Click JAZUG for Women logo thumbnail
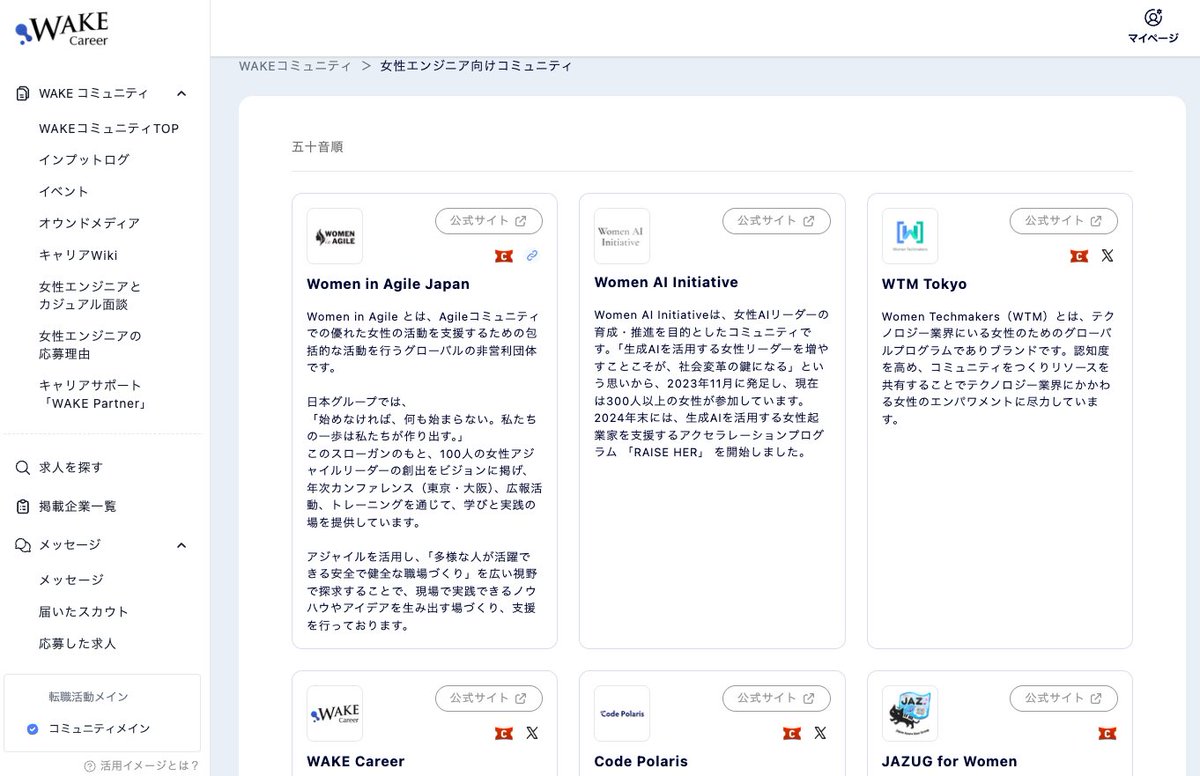Image resolution: width=1200 pixels, height=776 pixels. point(910,713)
